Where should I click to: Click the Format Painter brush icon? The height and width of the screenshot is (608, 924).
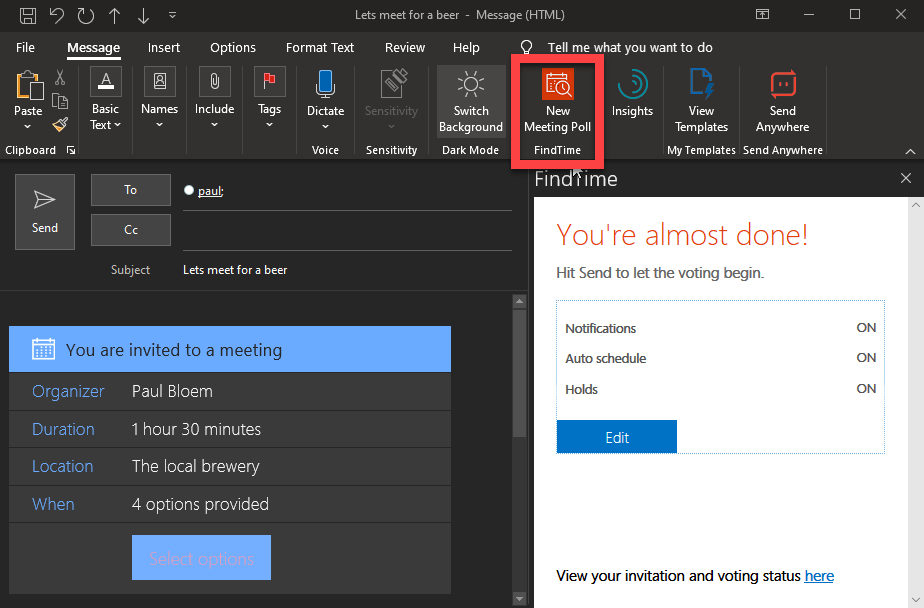pyautogui.click(x=60, y=124)
